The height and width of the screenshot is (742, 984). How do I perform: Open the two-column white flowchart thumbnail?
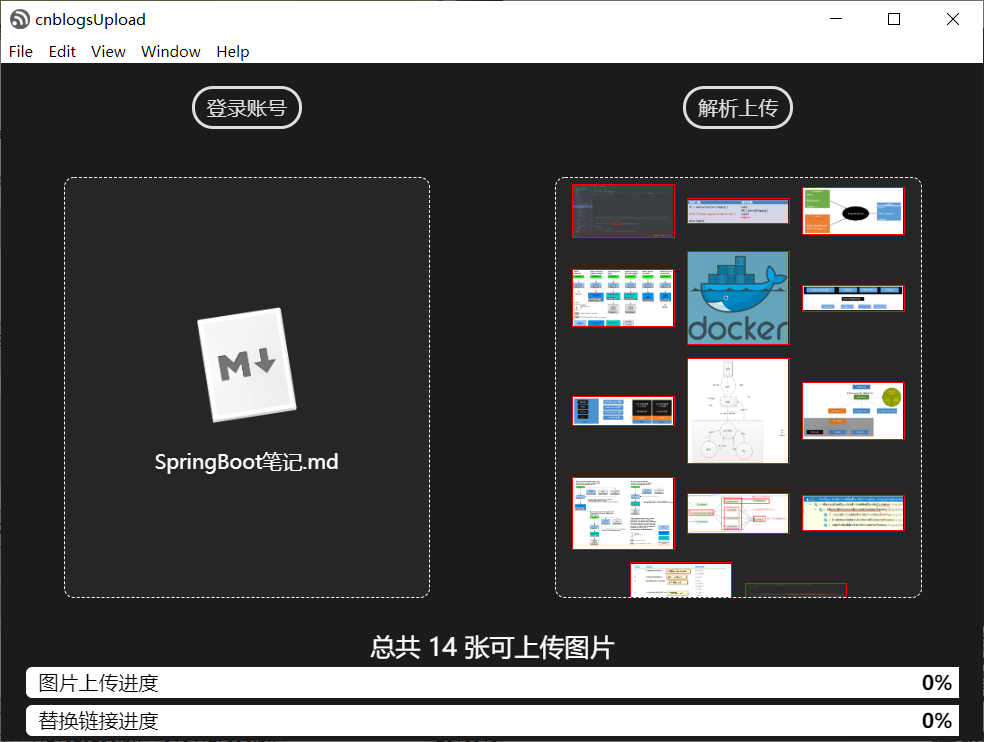[623, 513]
